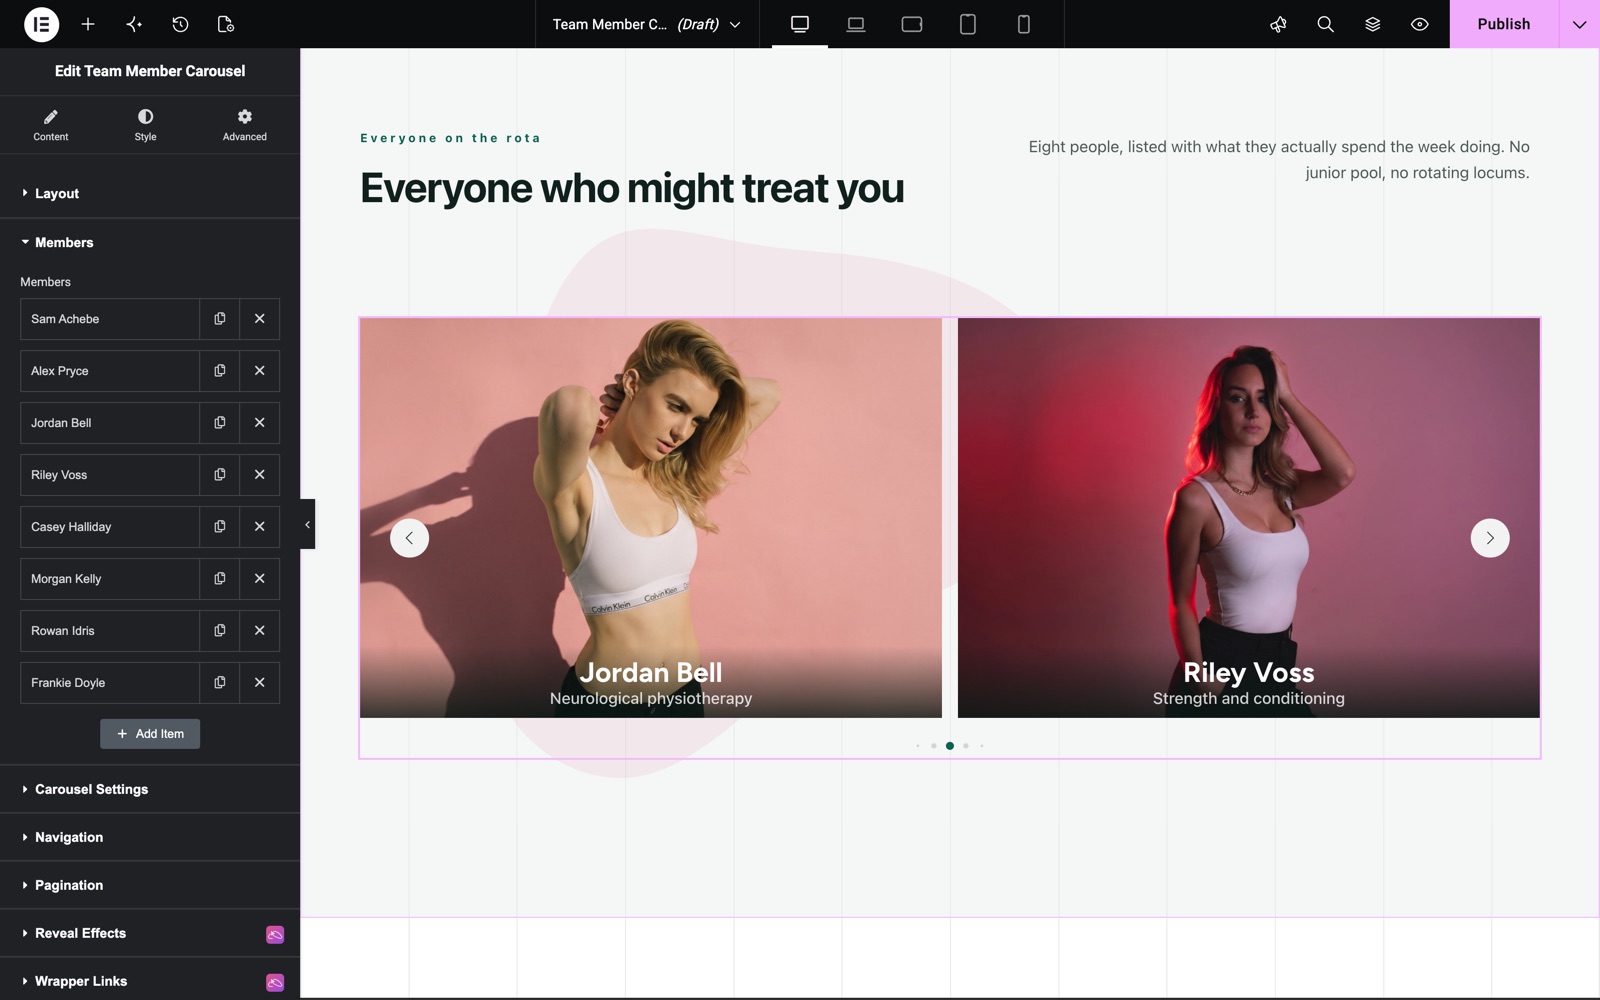Expand the Pagination section
1600x1000 pixels.
[x=150, y=885]
